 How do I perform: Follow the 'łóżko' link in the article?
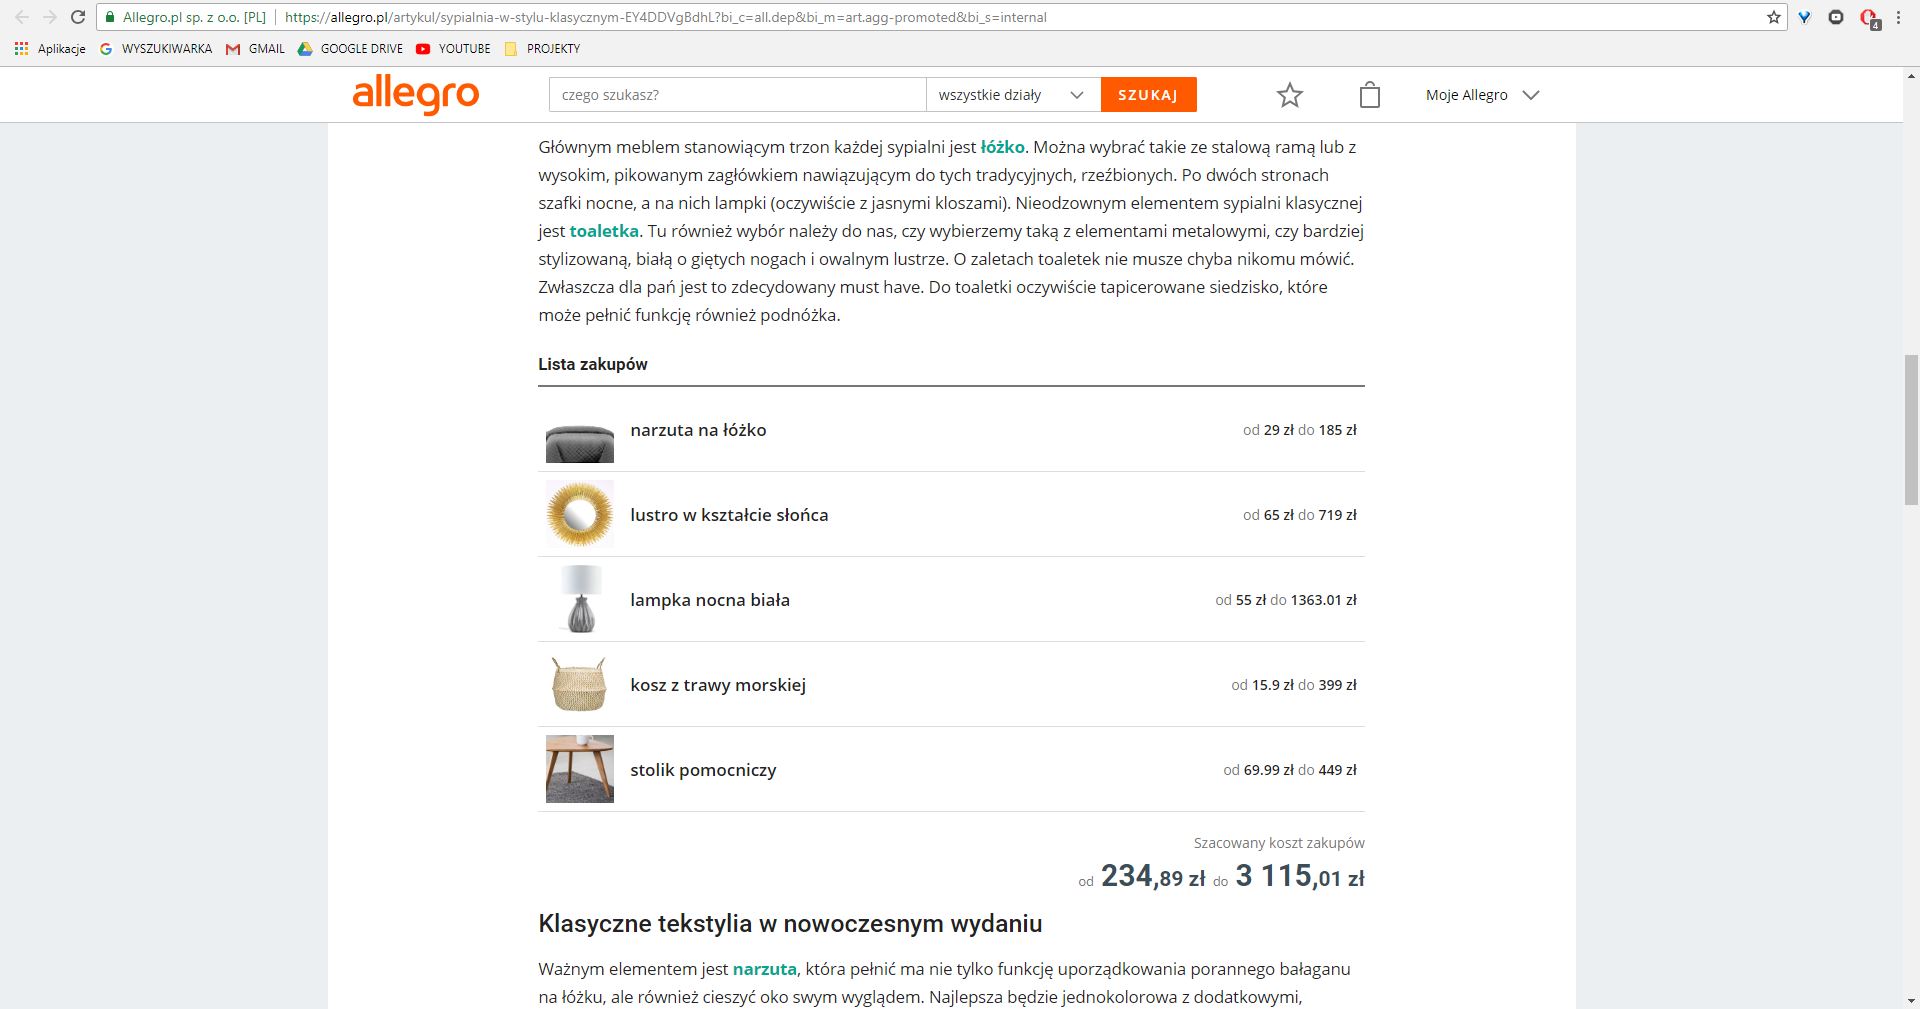[1002, 147]
